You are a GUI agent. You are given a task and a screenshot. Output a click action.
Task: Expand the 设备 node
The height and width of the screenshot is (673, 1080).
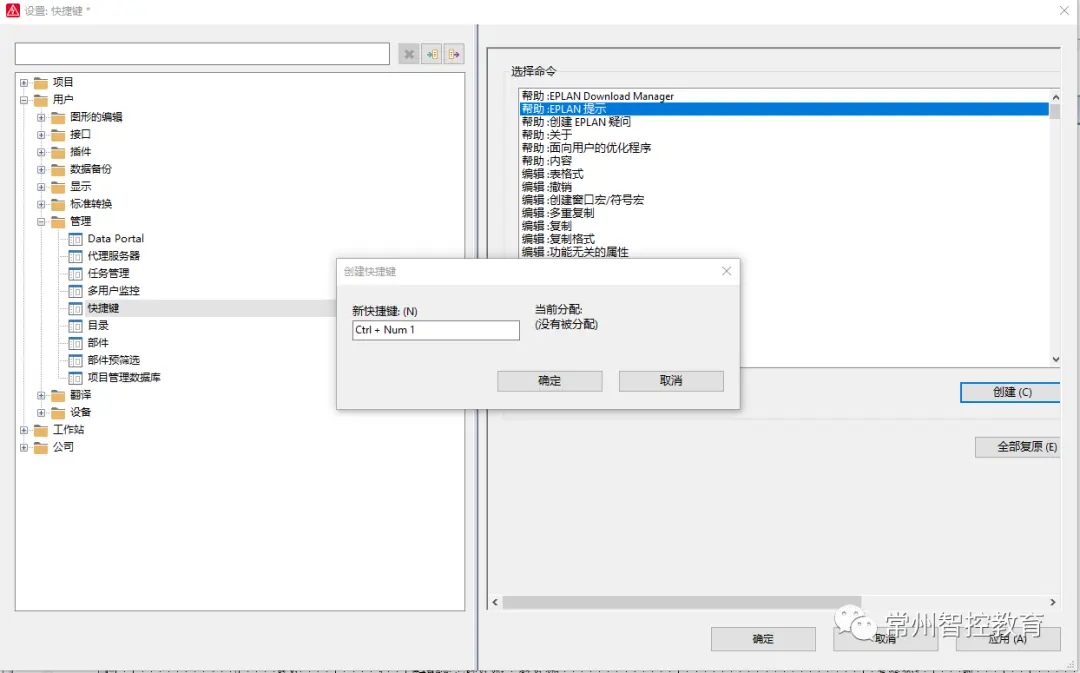point(41,413)
